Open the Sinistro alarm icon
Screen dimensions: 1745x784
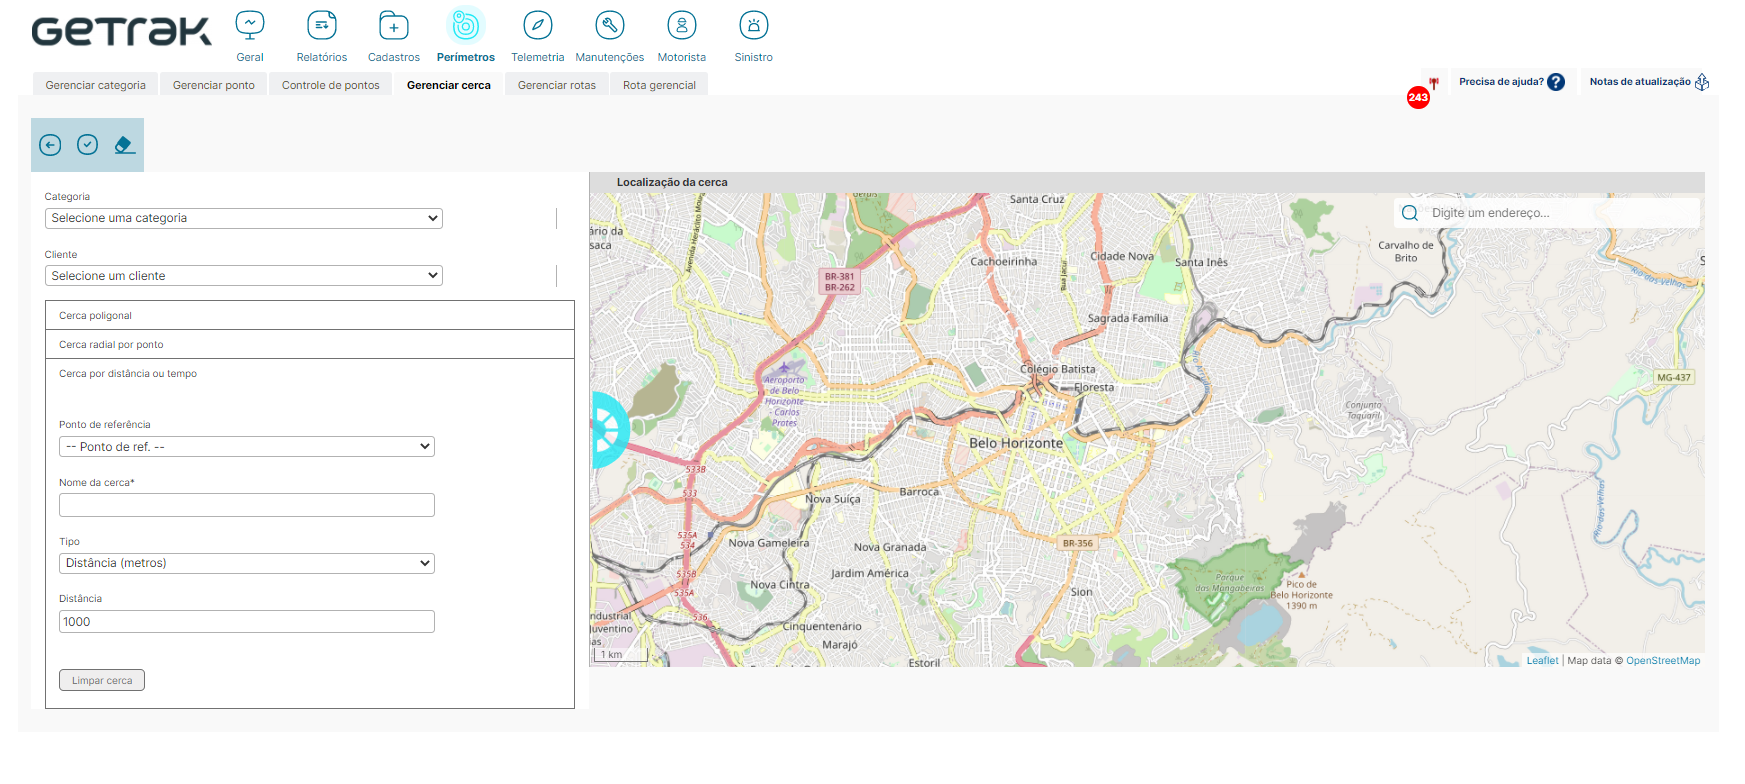coord(754,25)
